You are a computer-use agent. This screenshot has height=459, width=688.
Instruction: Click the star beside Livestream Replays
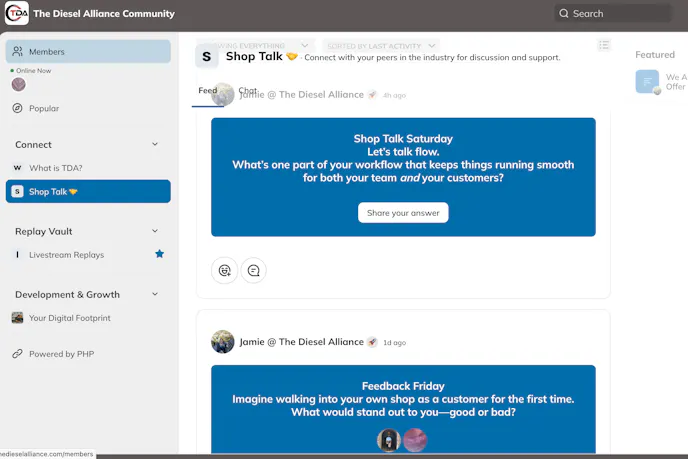159,255
